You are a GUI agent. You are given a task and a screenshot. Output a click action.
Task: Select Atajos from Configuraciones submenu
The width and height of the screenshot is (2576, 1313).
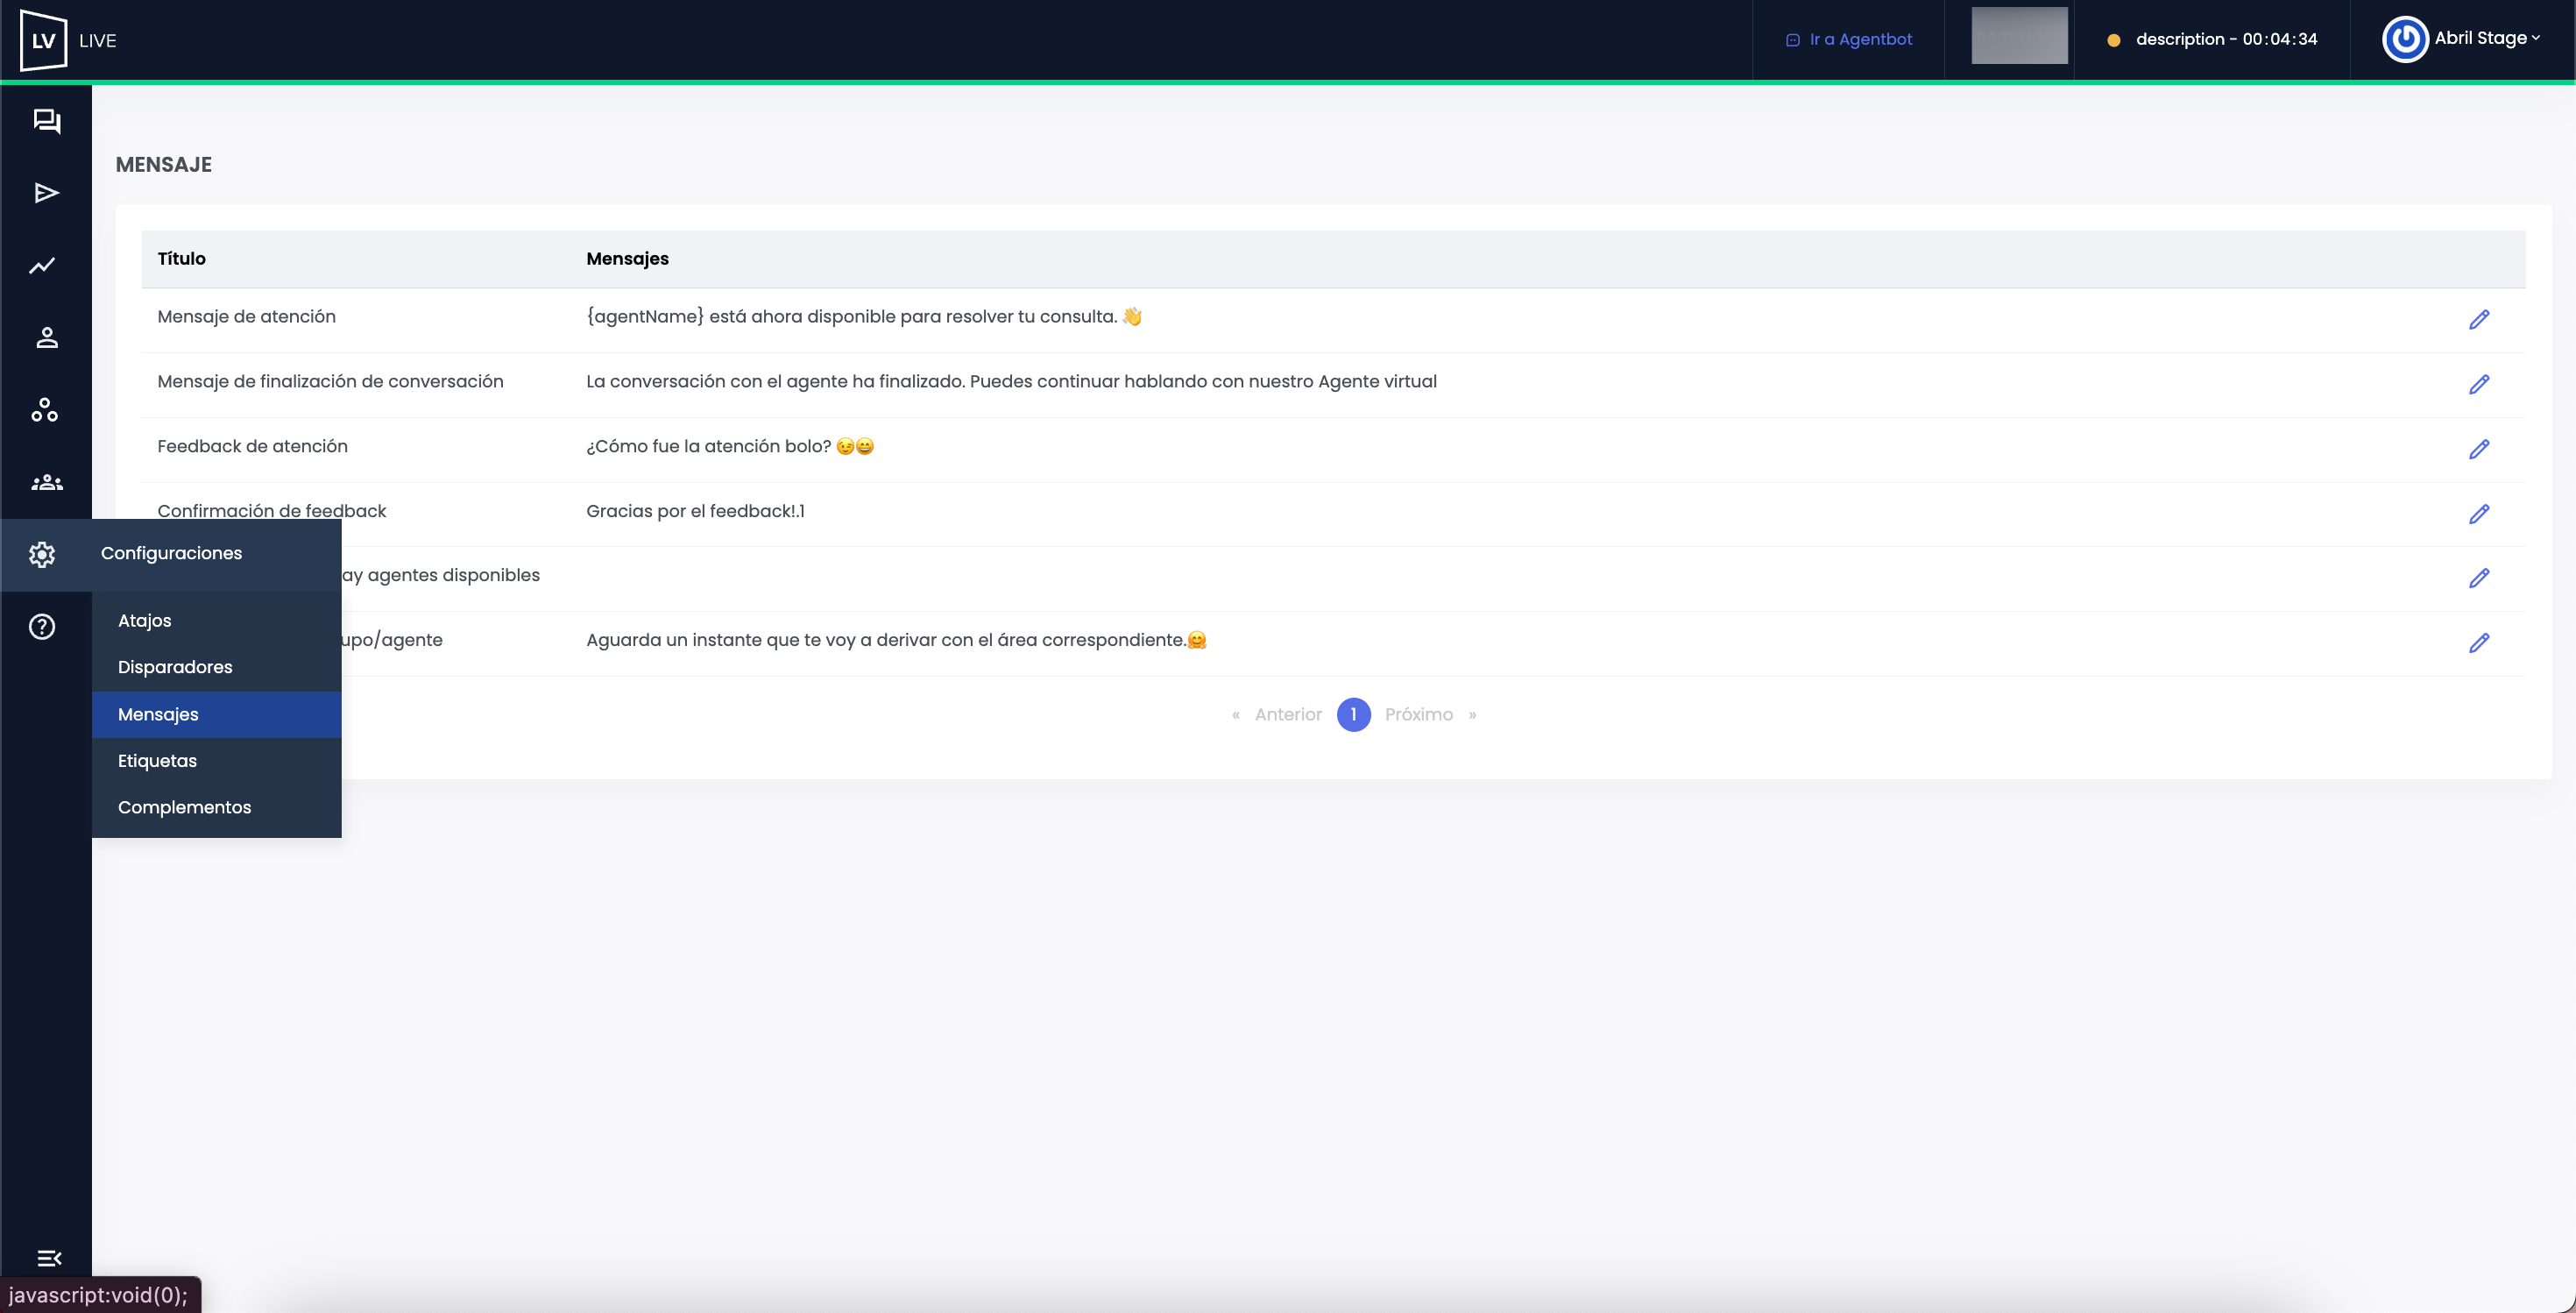(145, 621)
